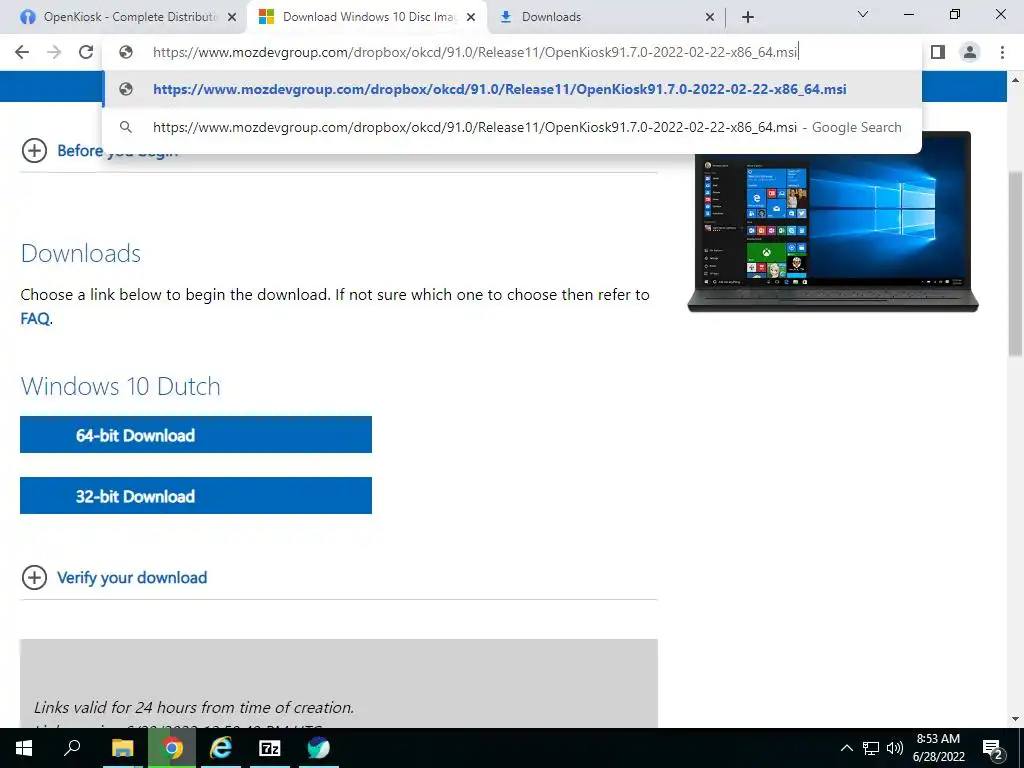Open the taskbar clock and date

coord(938,748)
